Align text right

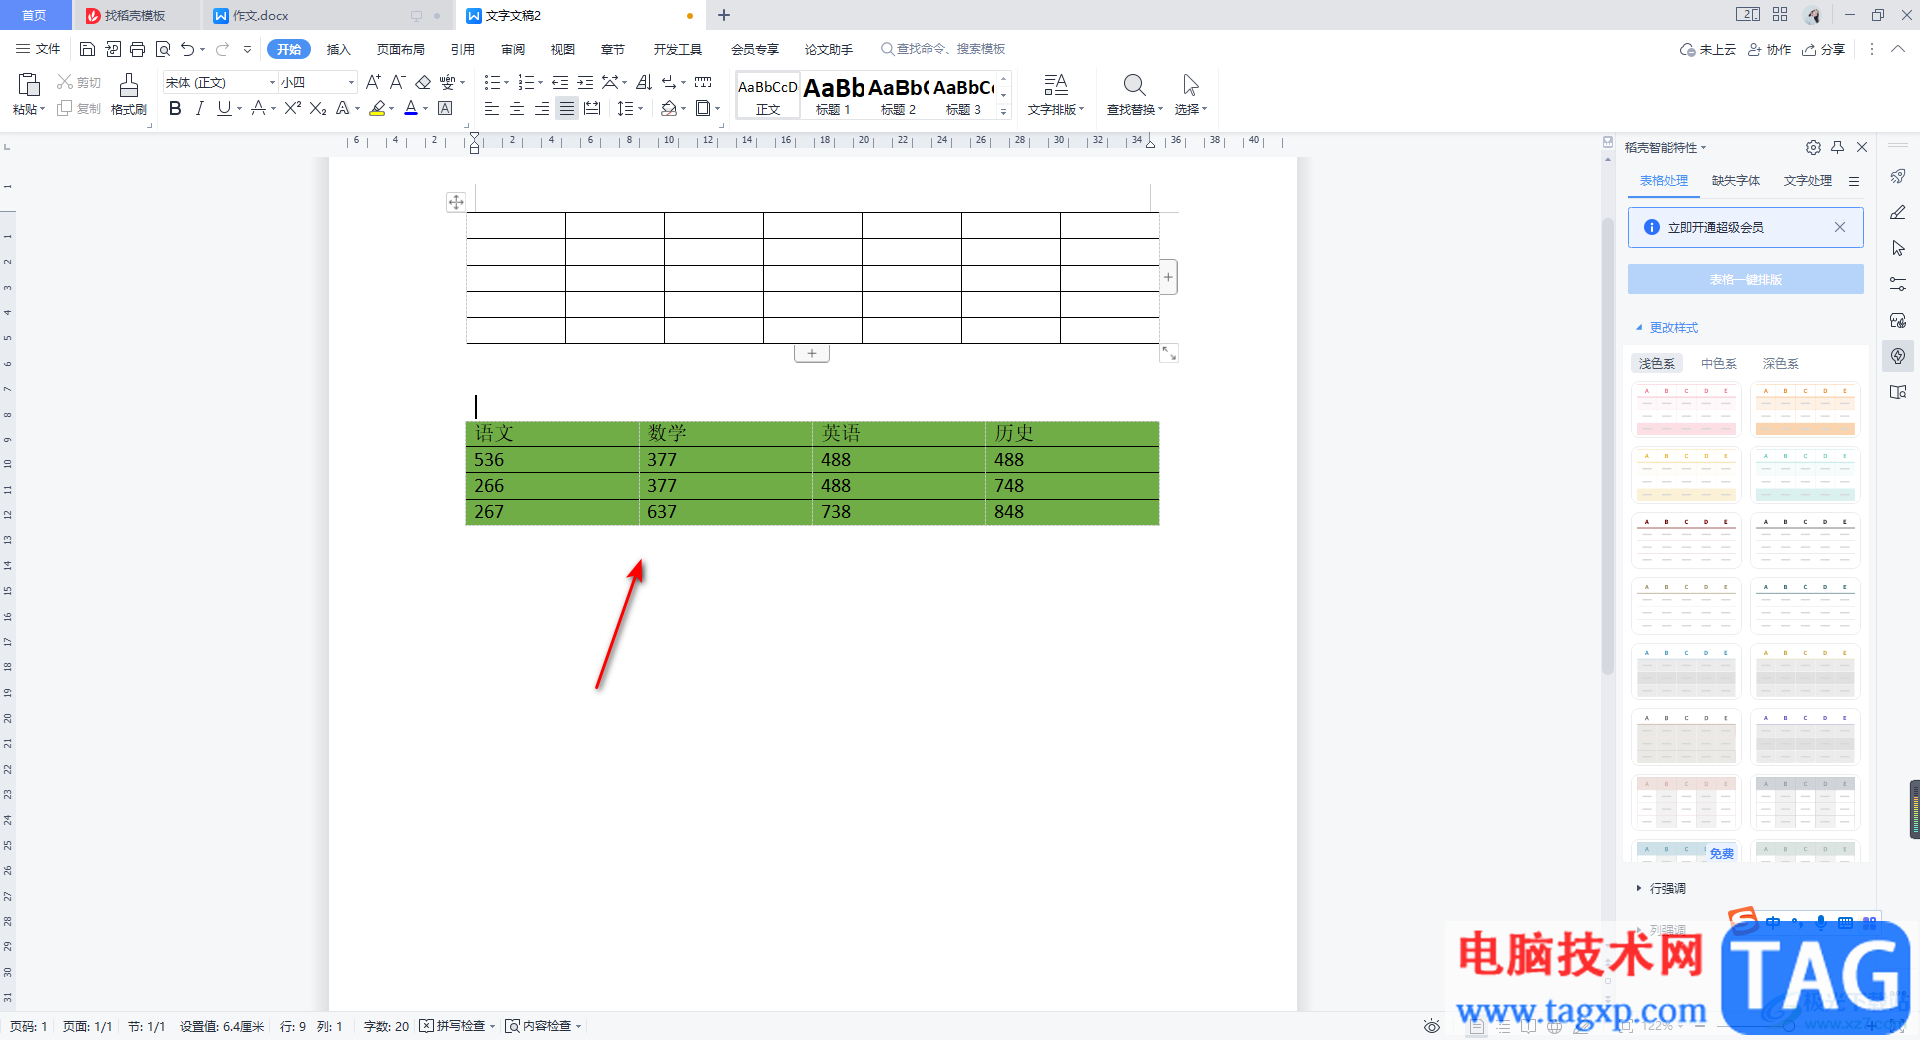click(x=541, y=108)
